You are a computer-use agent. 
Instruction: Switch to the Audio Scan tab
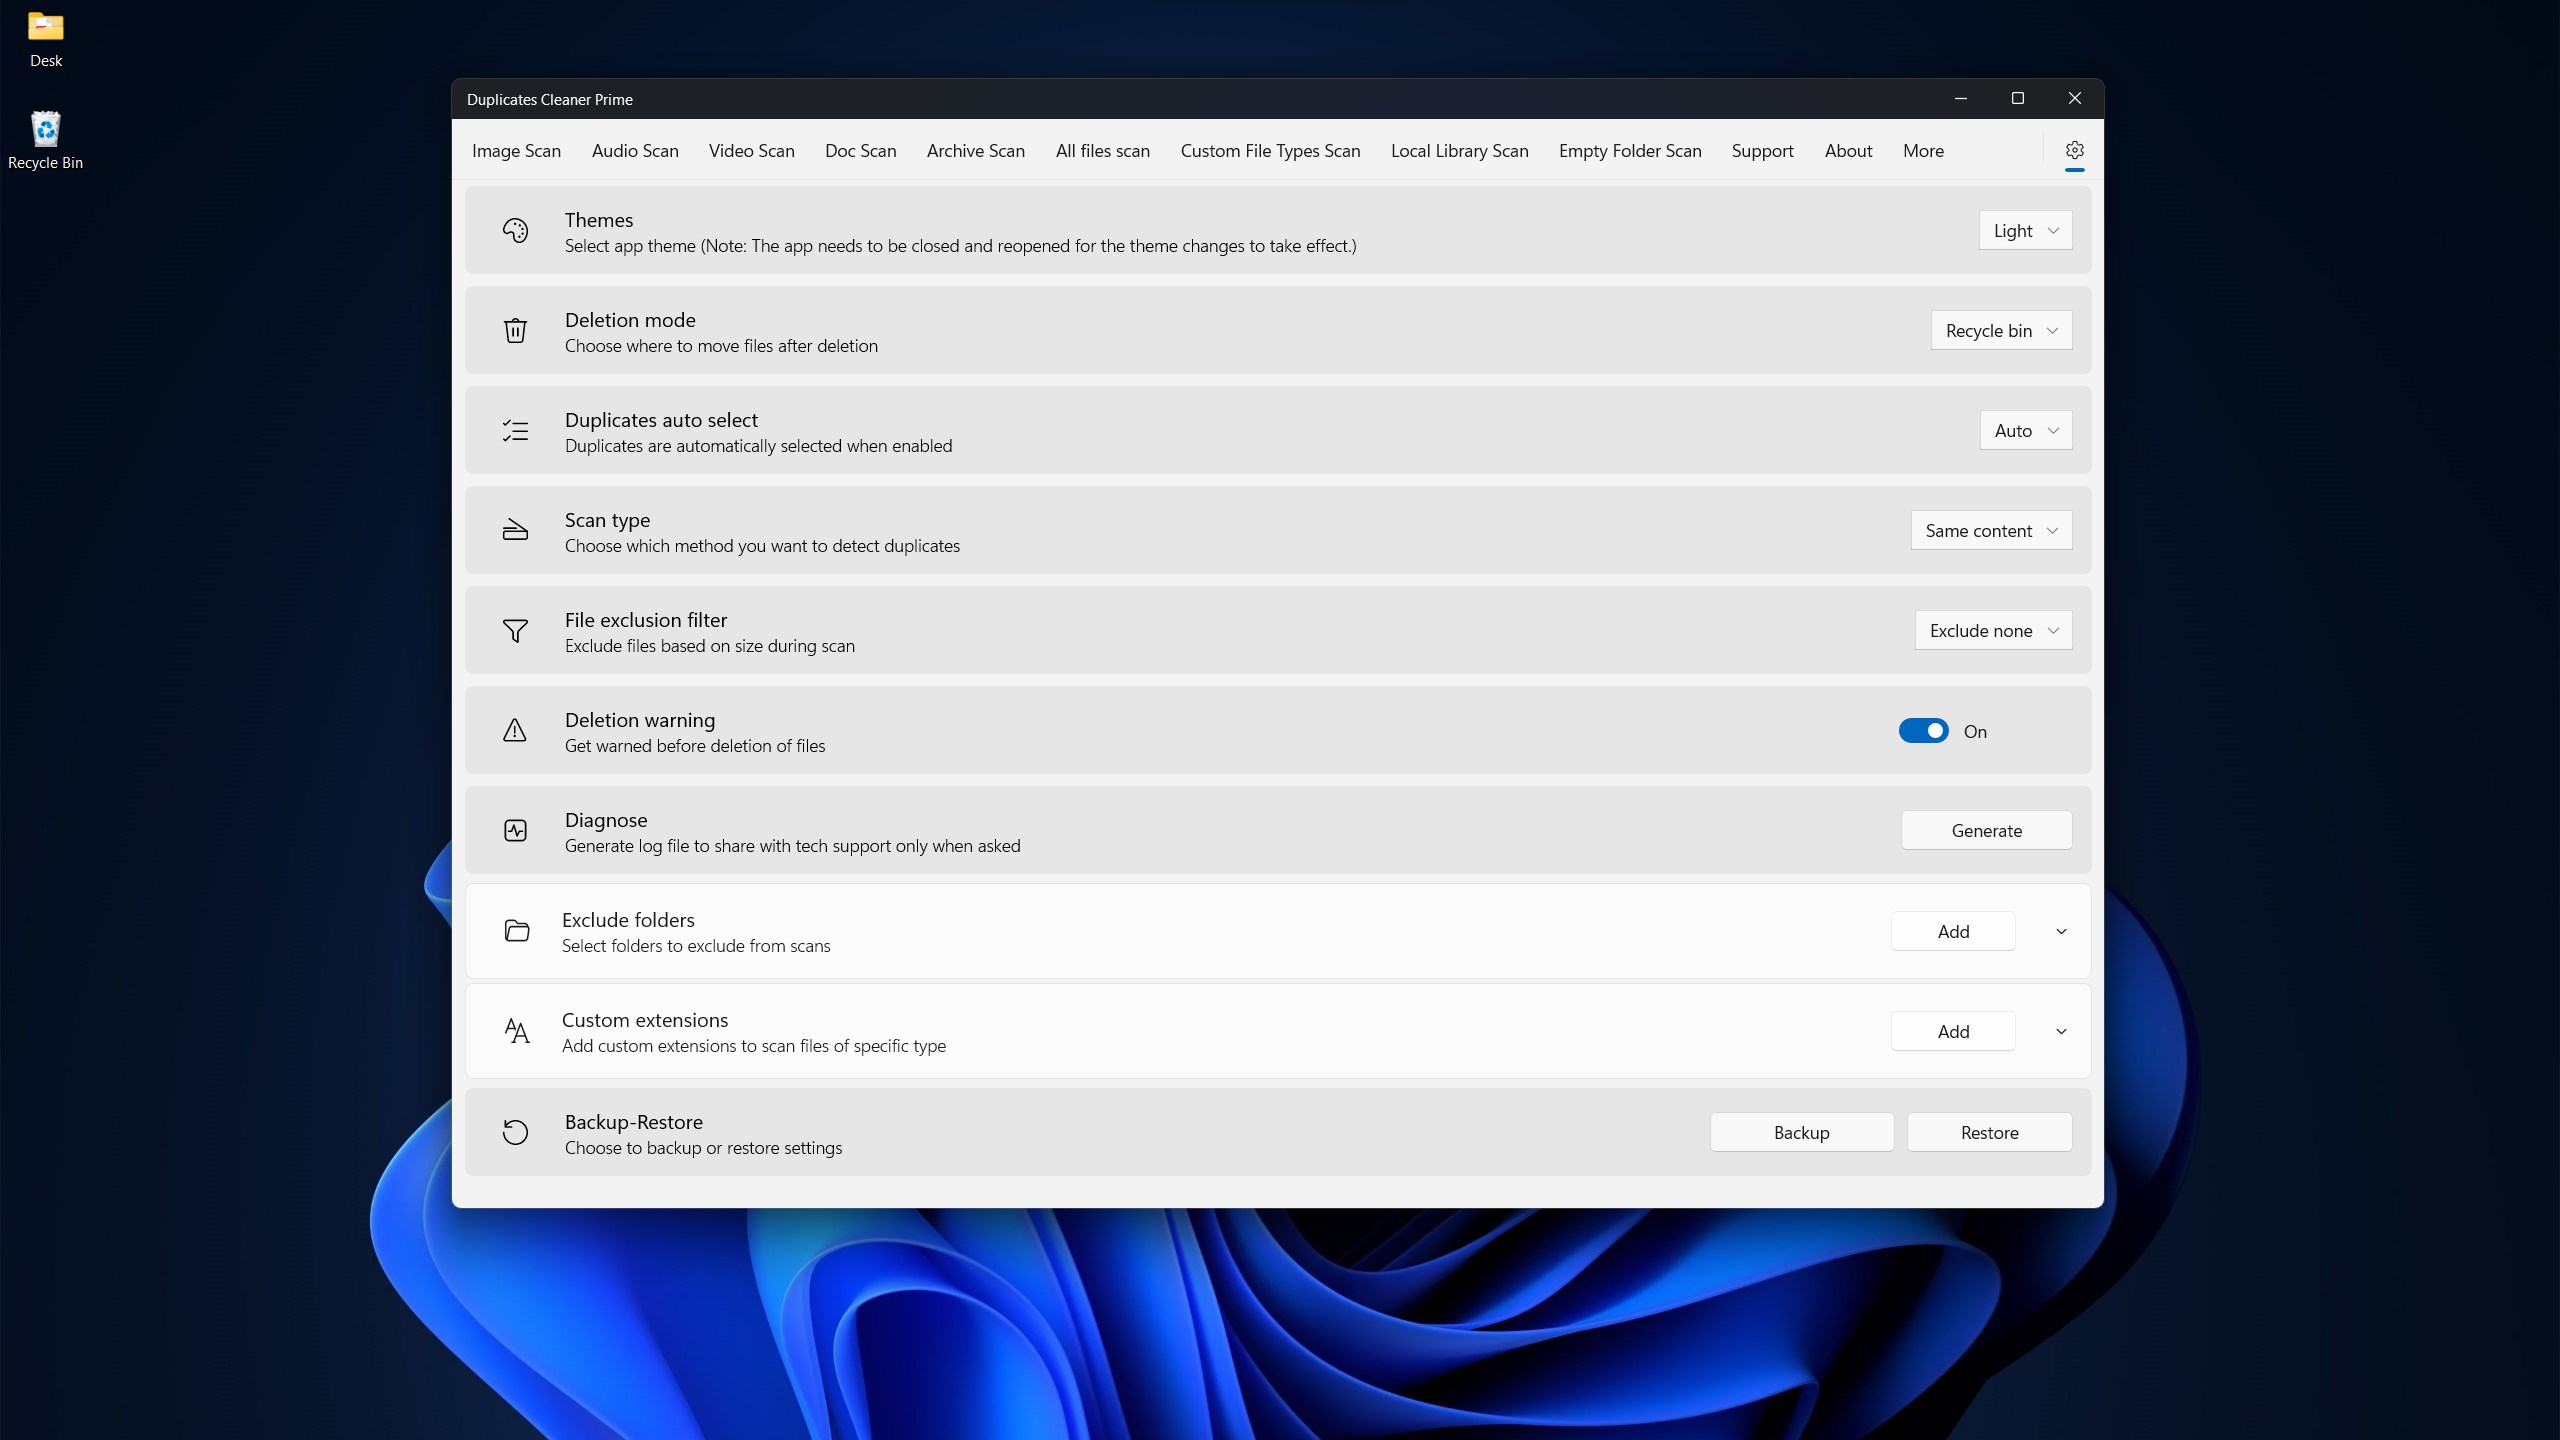635,151
